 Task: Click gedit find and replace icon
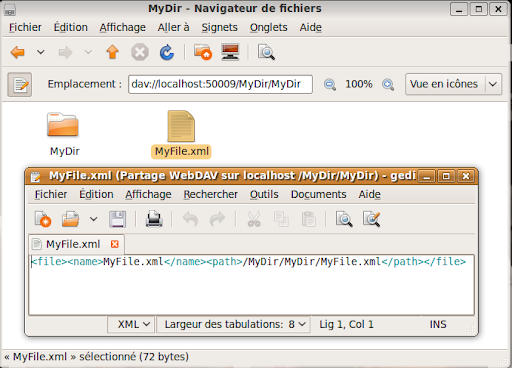pos(371,219)
